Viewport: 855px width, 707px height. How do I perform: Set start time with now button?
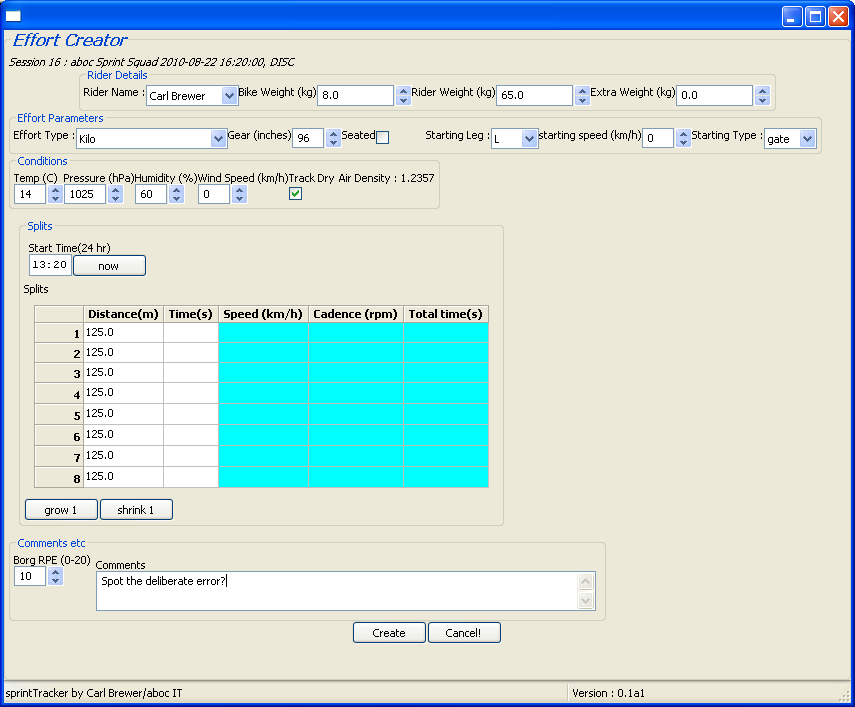coord(109,265)
